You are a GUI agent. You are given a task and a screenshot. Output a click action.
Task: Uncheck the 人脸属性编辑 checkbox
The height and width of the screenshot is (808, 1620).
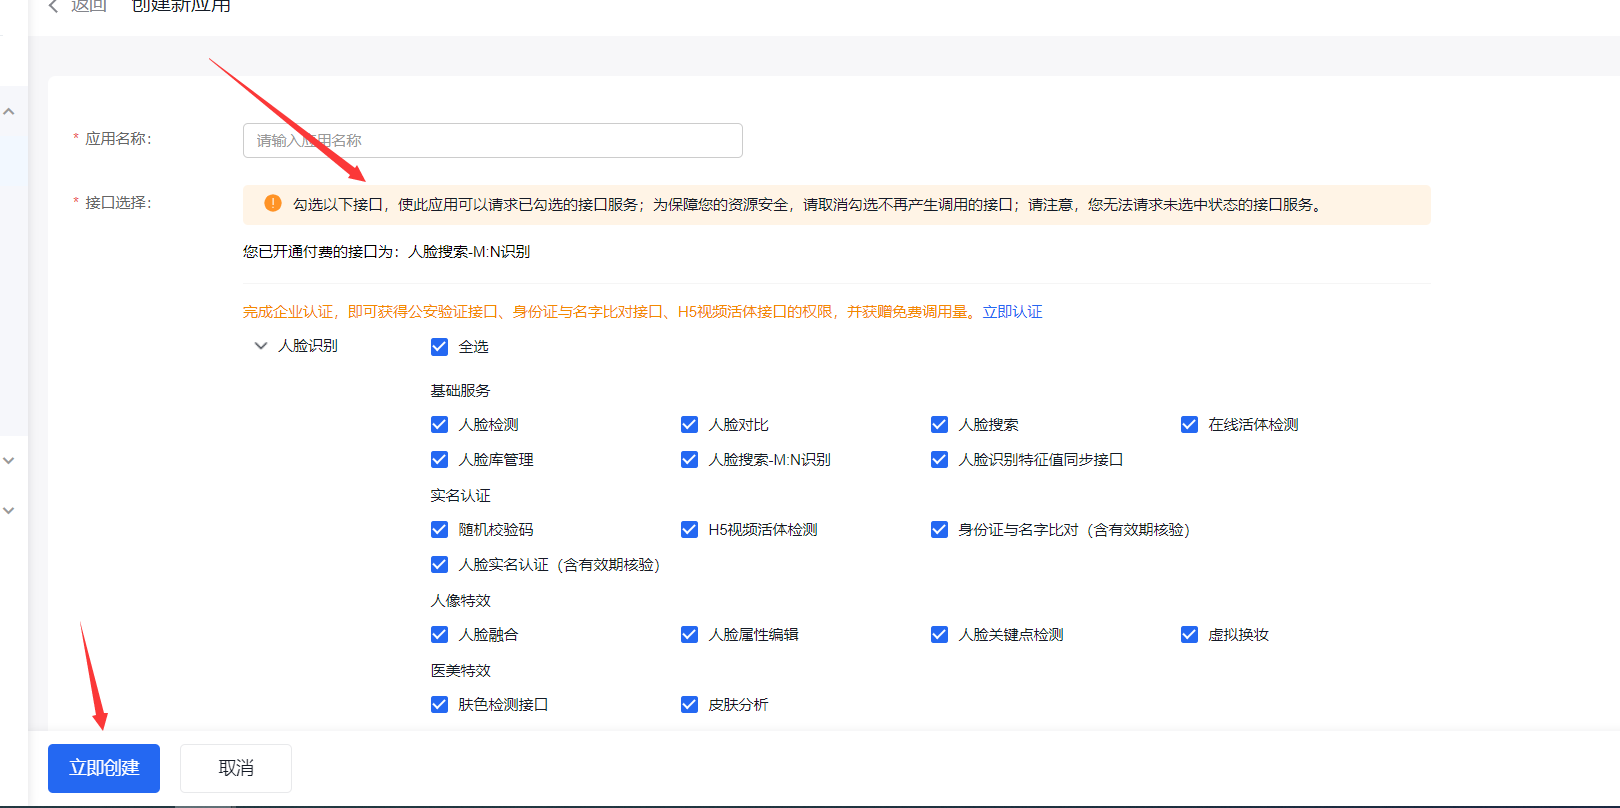[689, 635]
